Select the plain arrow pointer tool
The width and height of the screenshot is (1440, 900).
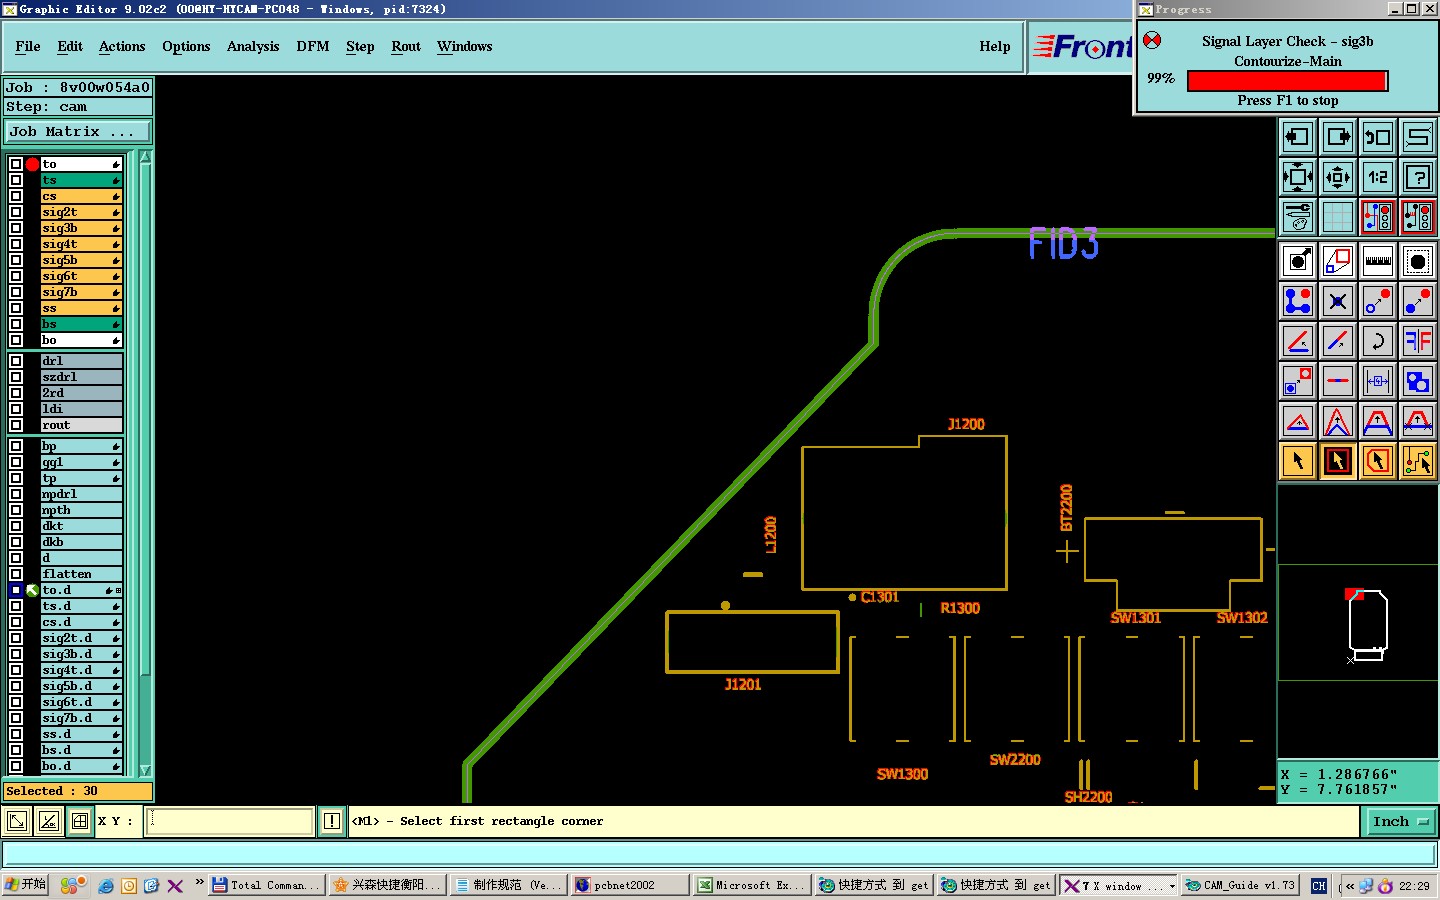(x=1297, y=461)
